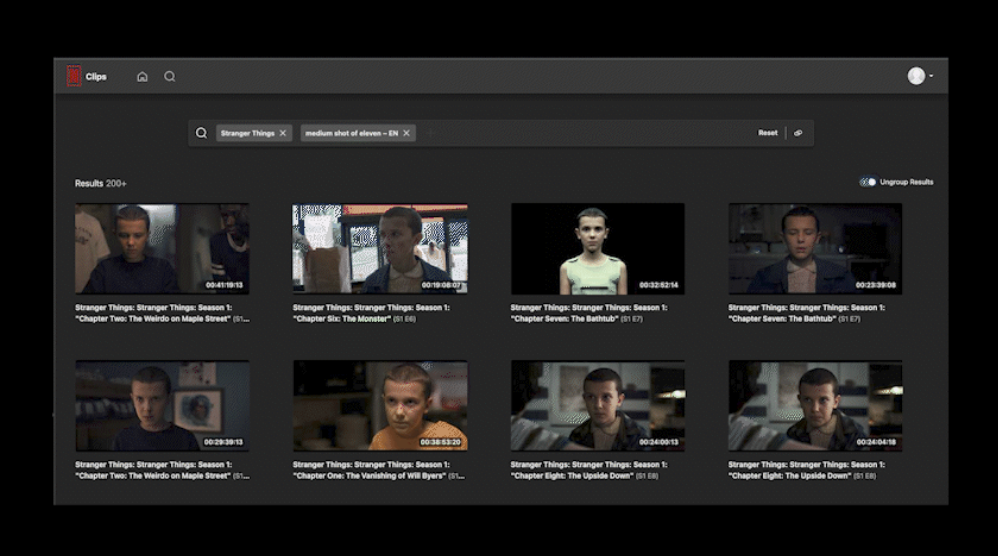The image size is (998, 556).
Task: Select the thumbnail timestamped 00:29:39:13
Action: (162, 405)
